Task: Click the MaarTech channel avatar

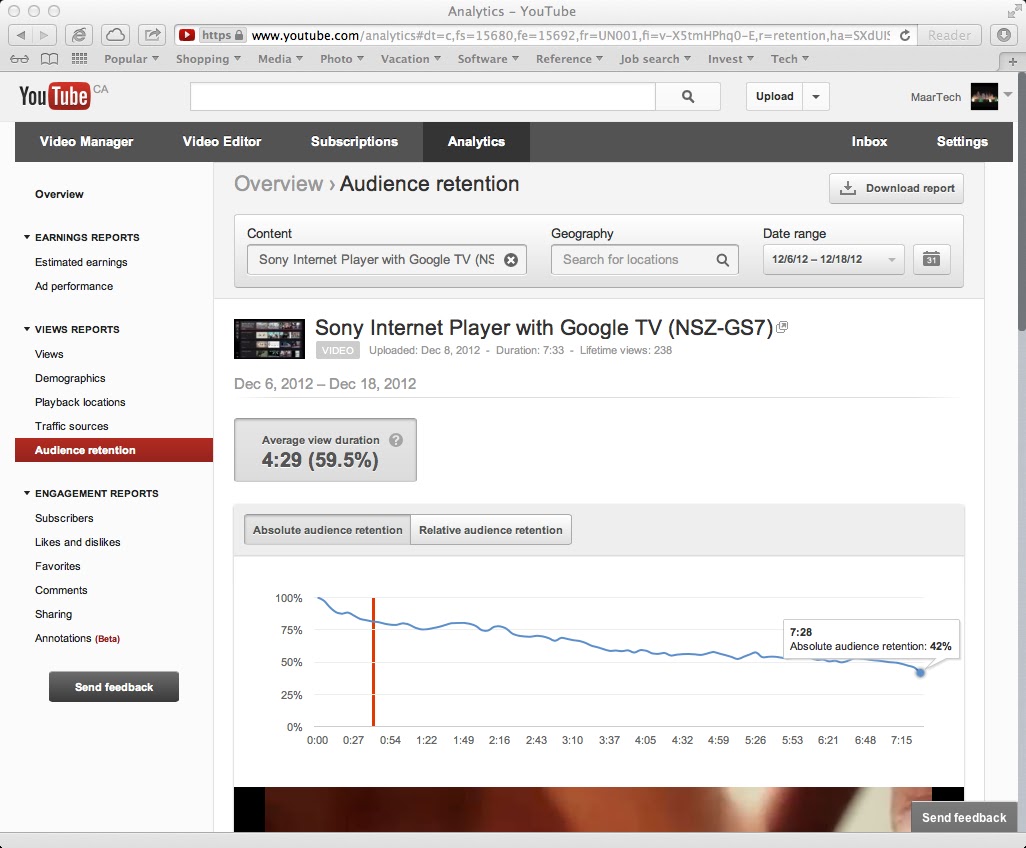Action: click(984, 96)
